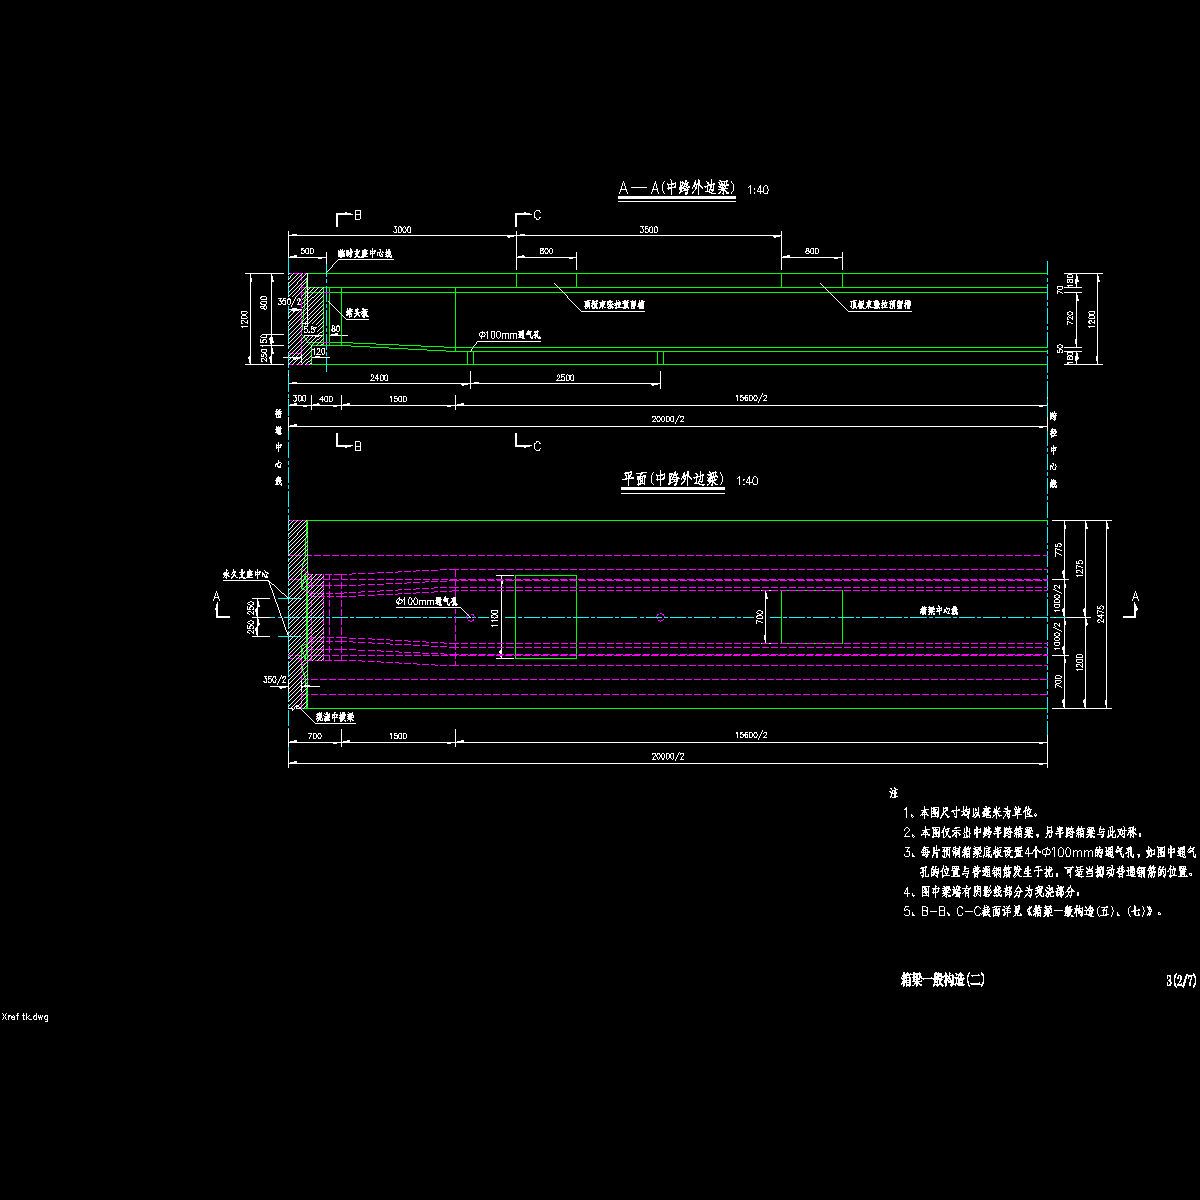The width and height of the screenshot is (1200, 1200).
Task: Click the '1275' dimension on plan right side
Action: click(x=1081, y=568)
